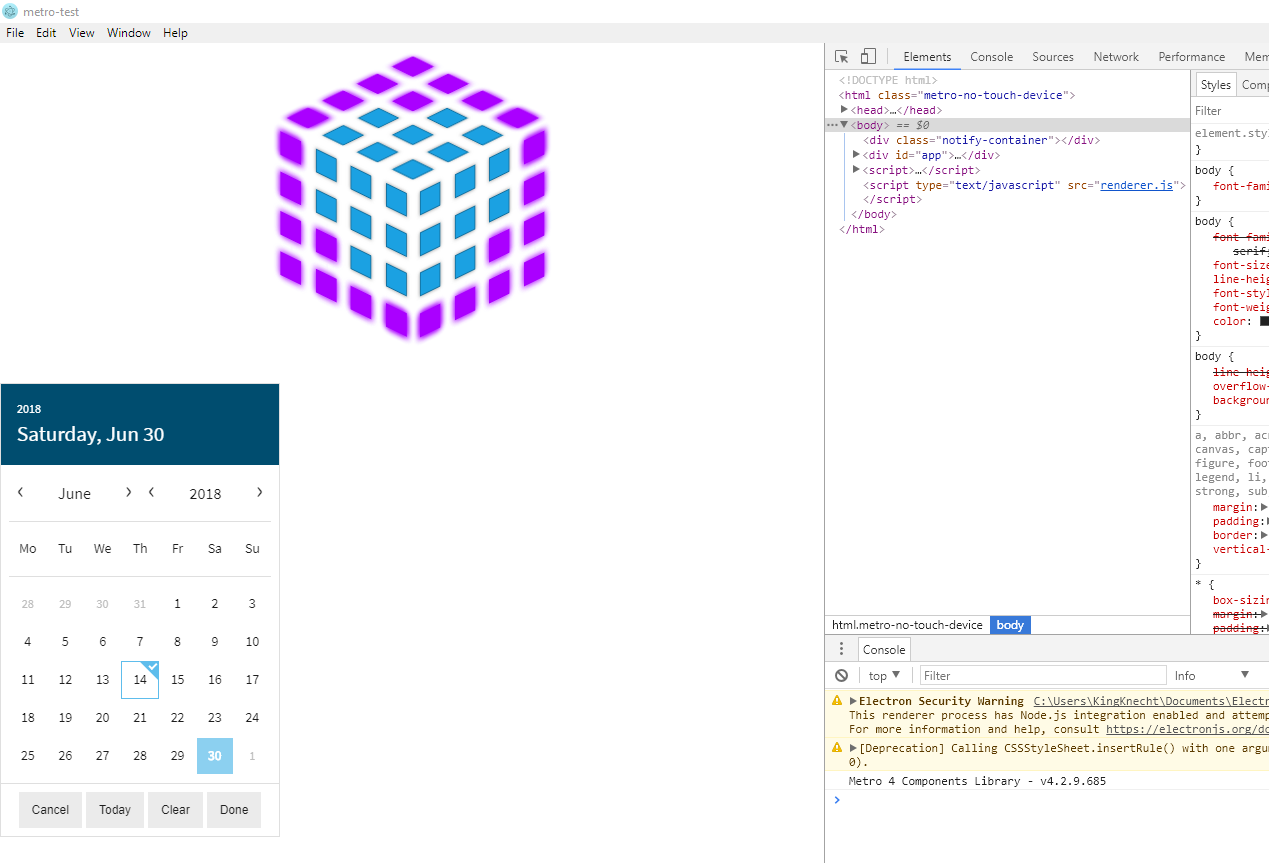The height and width of the screenshot is (863, 1269).
Task: Click the Today button
Action: pyautogui.click(x=114, y=810)
